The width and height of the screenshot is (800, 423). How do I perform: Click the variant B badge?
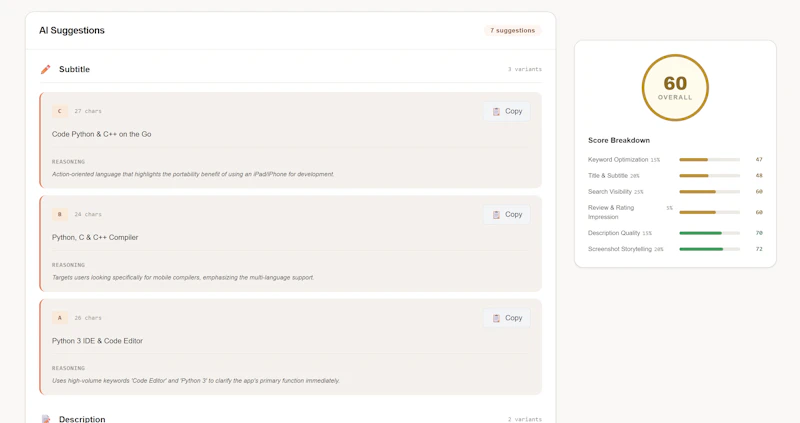pos(60,215)
